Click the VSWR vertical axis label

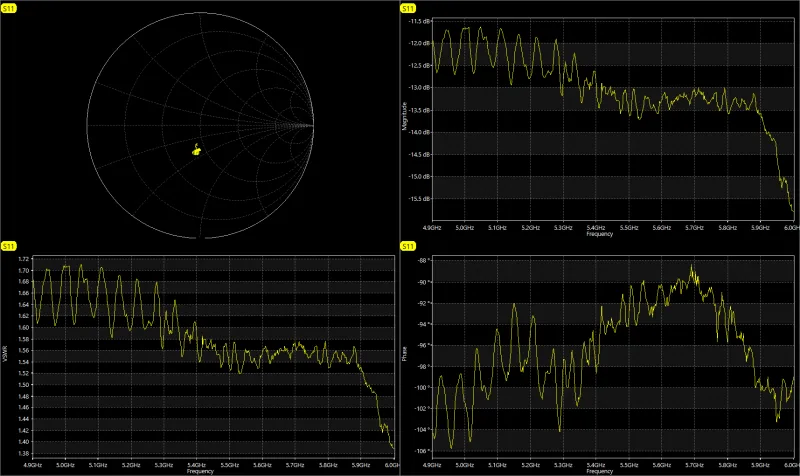[5, 354]
